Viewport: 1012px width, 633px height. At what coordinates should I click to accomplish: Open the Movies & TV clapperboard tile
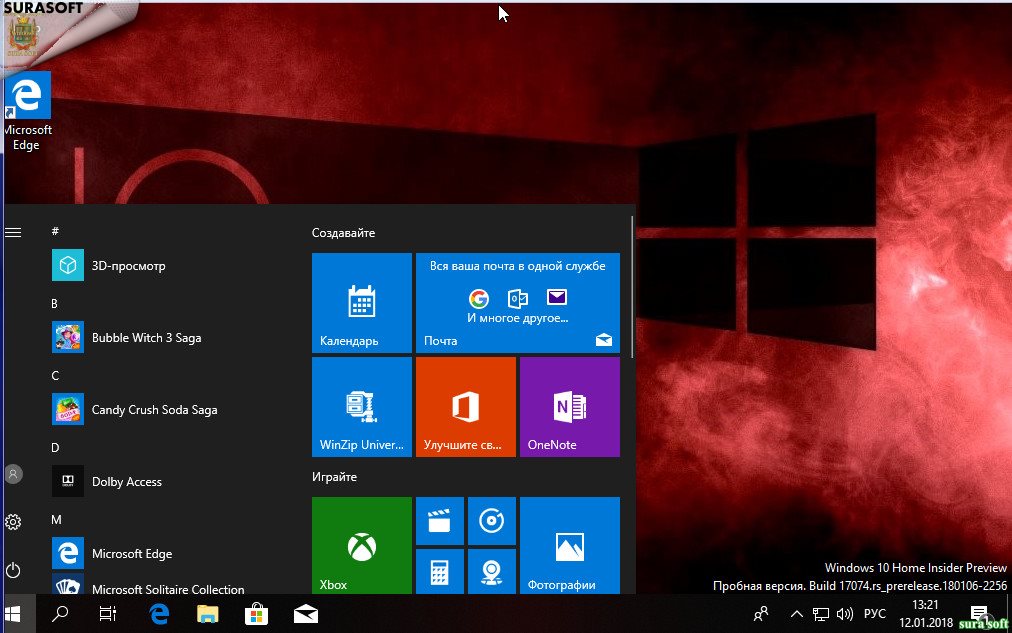click(439, 521)
